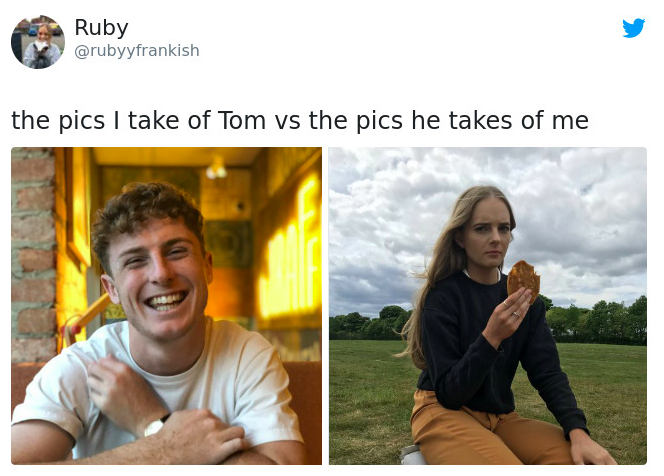Click the word "Tom" in the tweet
The width and height of the screenshot is (664, 476).
[x=242, y=120]
